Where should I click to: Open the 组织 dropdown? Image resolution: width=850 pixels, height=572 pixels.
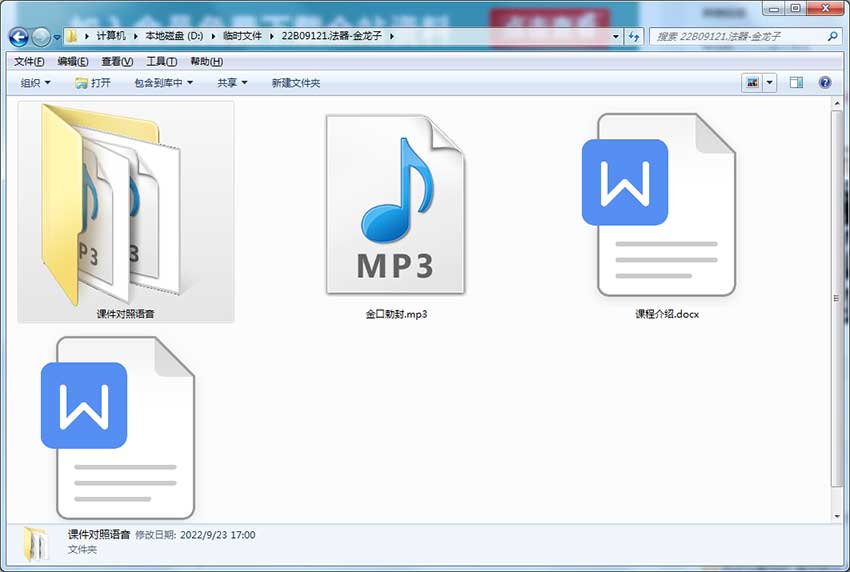(35, 83)
